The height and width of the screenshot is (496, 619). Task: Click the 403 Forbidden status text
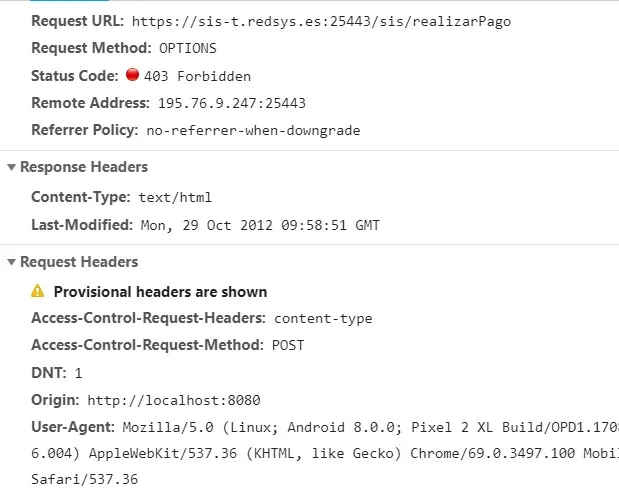(x=197, y=76)
